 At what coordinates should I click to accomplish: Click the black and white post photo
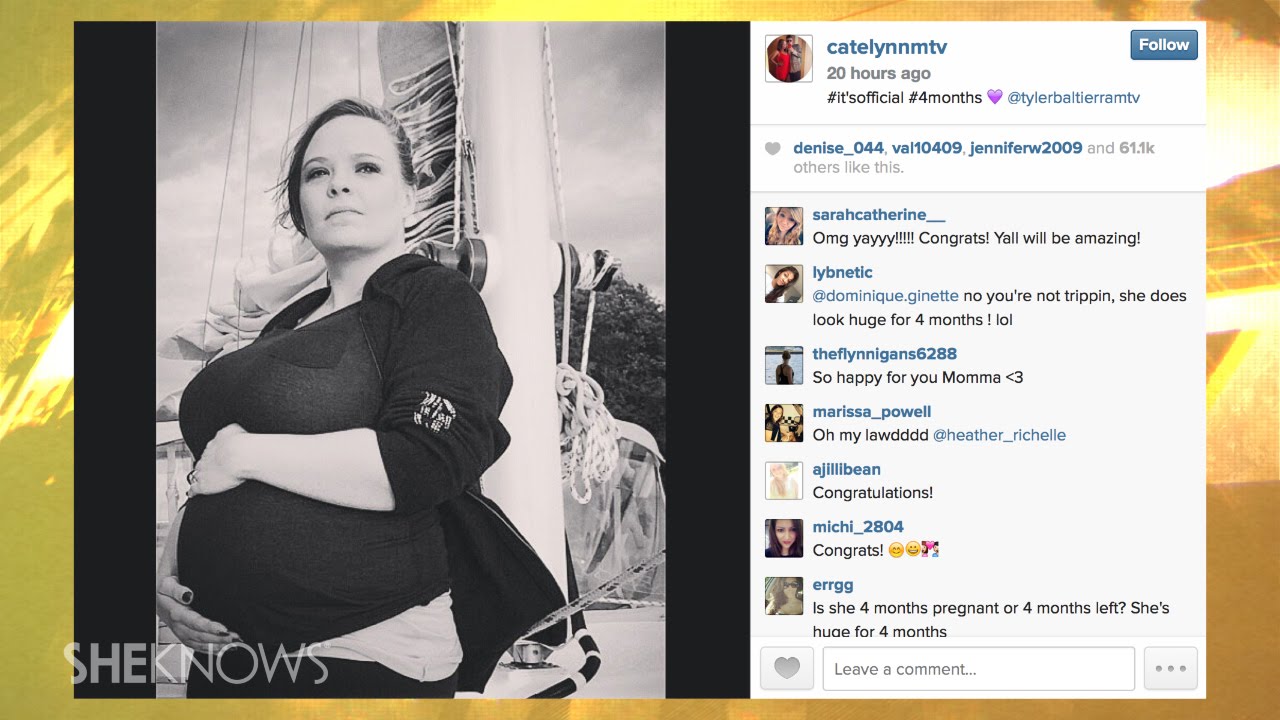(410, 360)
